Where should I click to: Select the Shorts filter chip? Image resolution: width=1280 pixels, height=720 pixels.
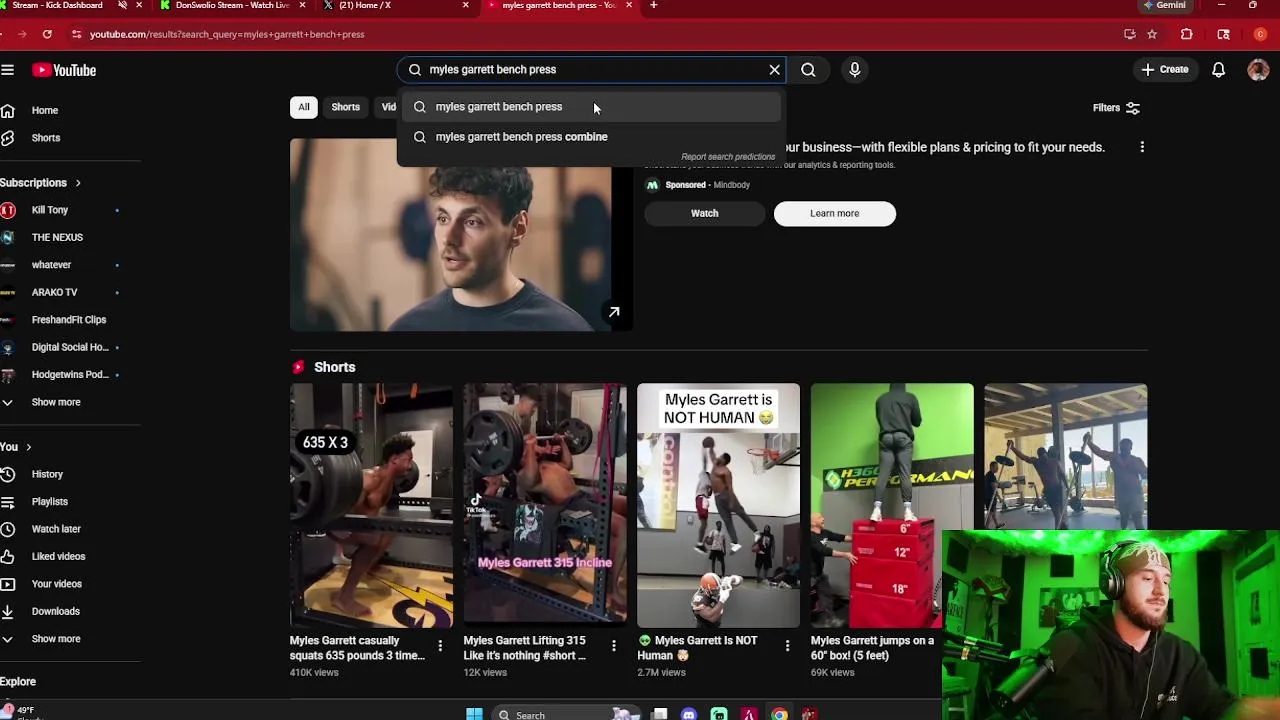point(346,107)
